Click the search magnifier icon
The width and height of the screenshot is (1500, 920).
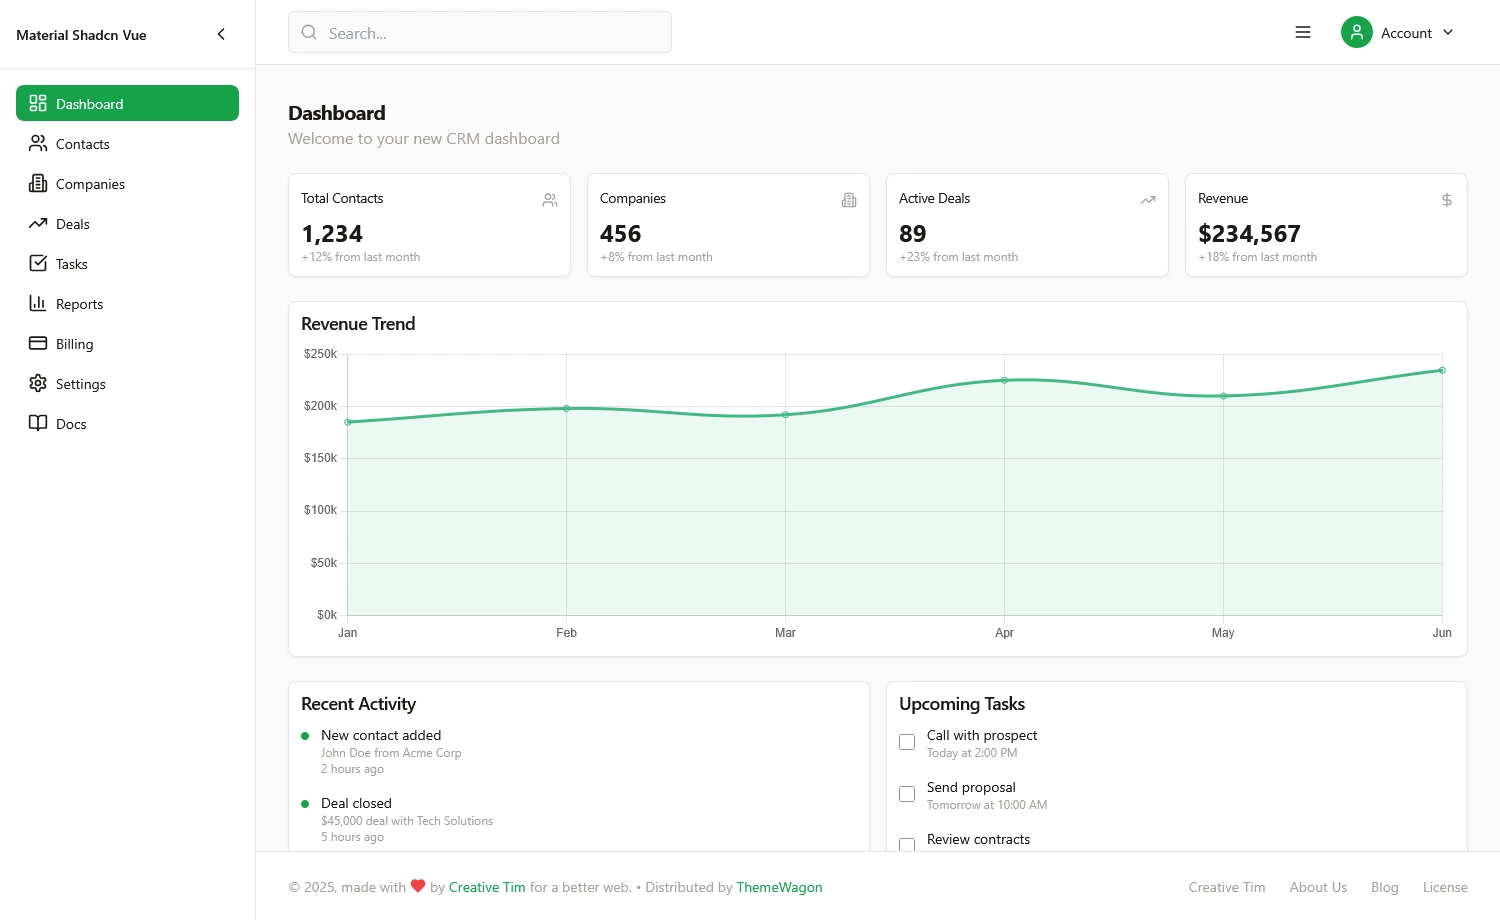point(309,32)
